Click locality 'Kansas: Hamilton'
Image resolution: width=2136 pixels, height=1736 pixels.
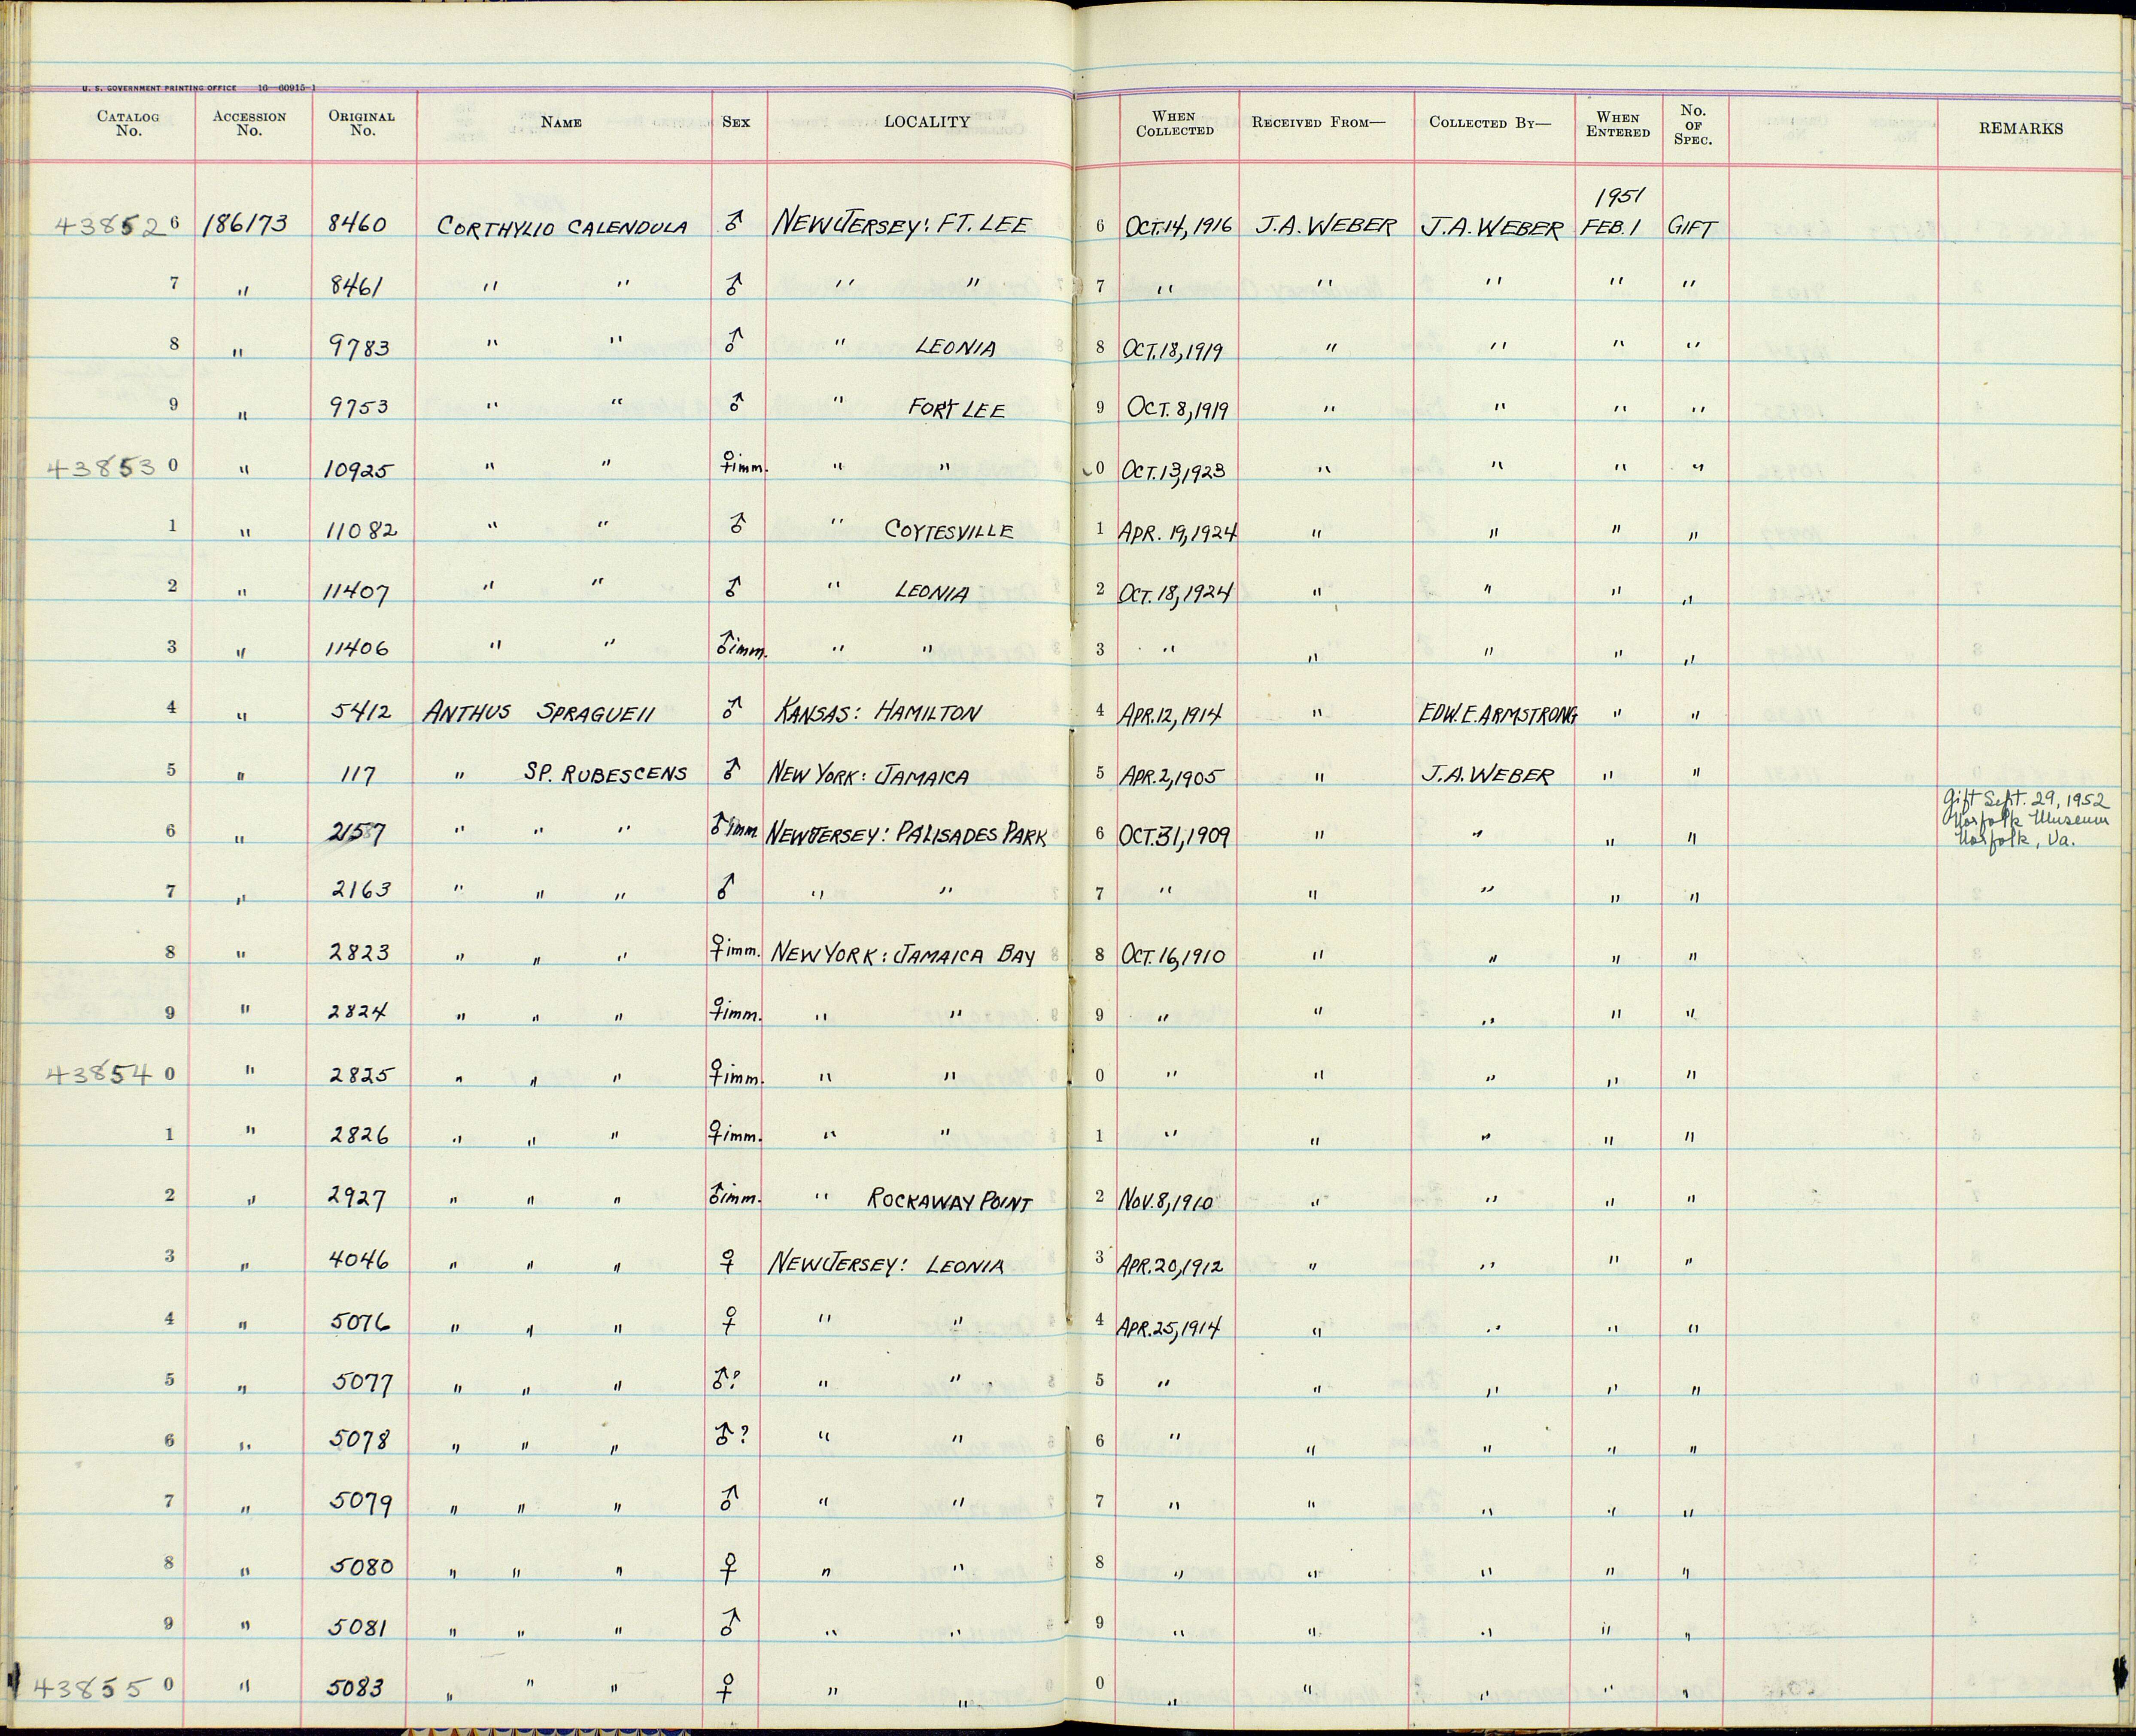point(878,712)
